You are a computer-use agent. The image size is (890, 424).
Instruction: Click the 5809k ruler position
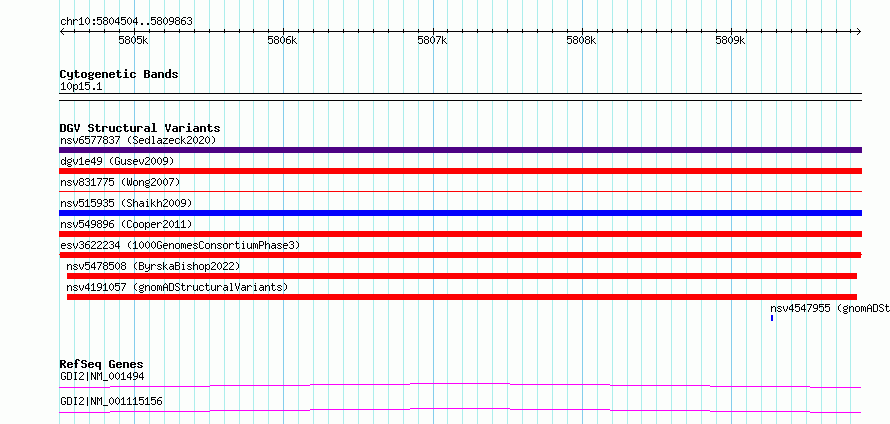click(731, 40)
